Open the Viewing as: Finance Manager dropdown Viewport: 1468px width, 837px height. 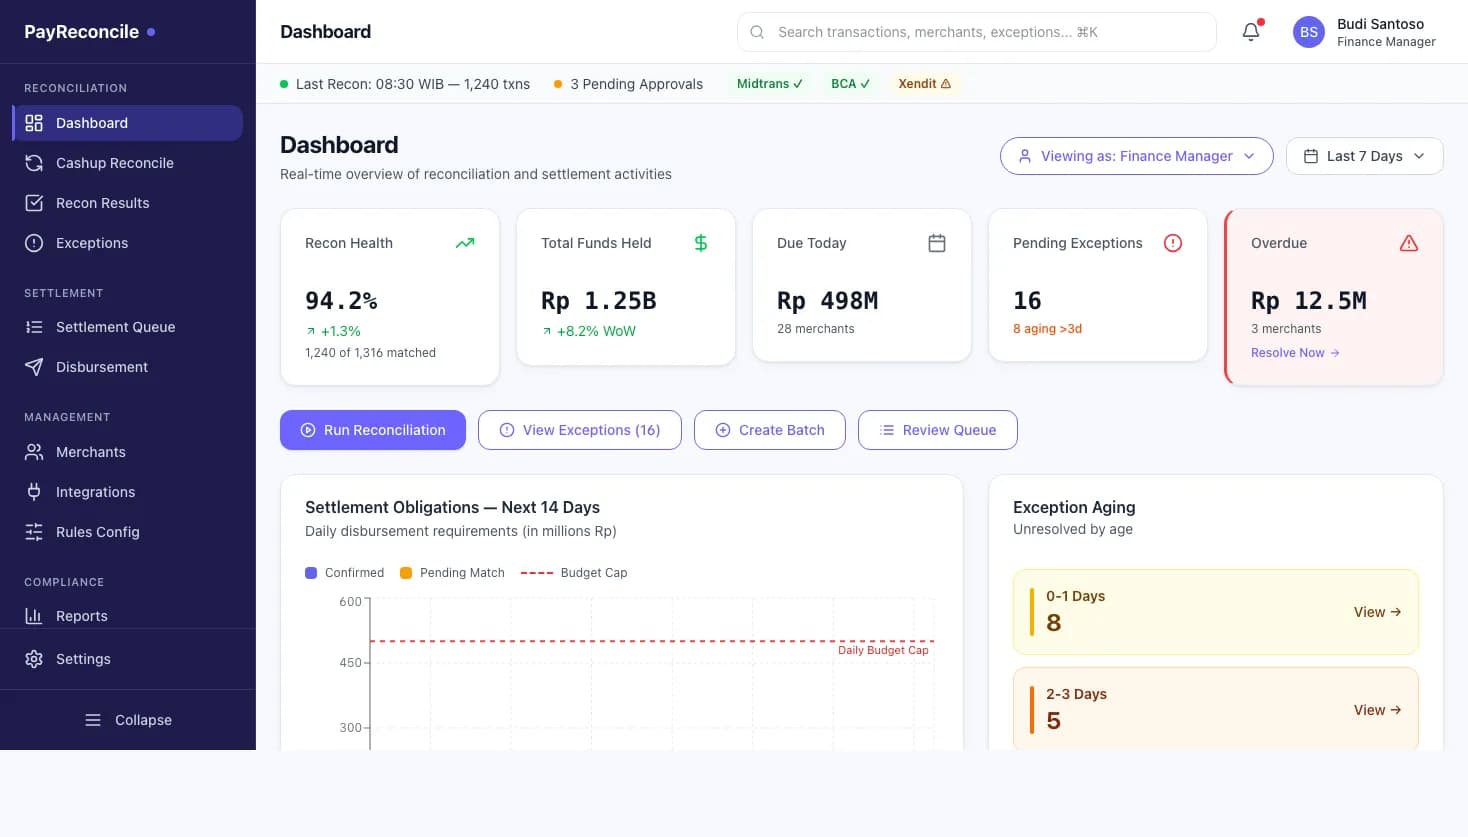[x=1136, y=156]
